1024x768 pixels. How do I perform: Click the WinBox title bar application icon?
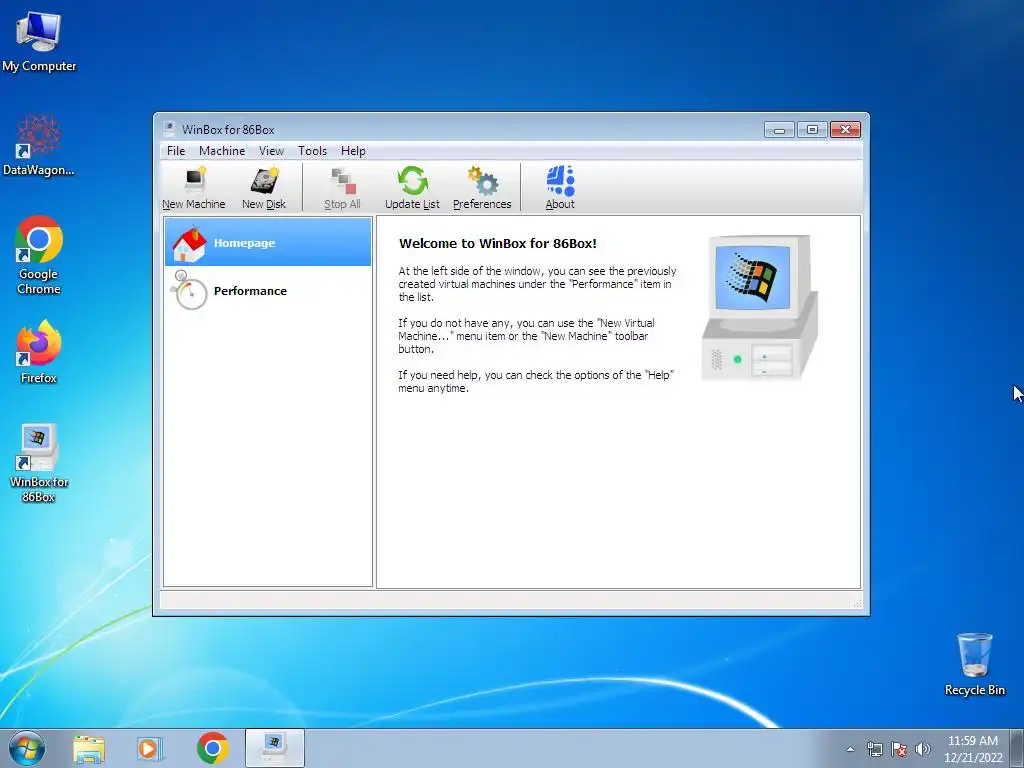tap(169, 129)
